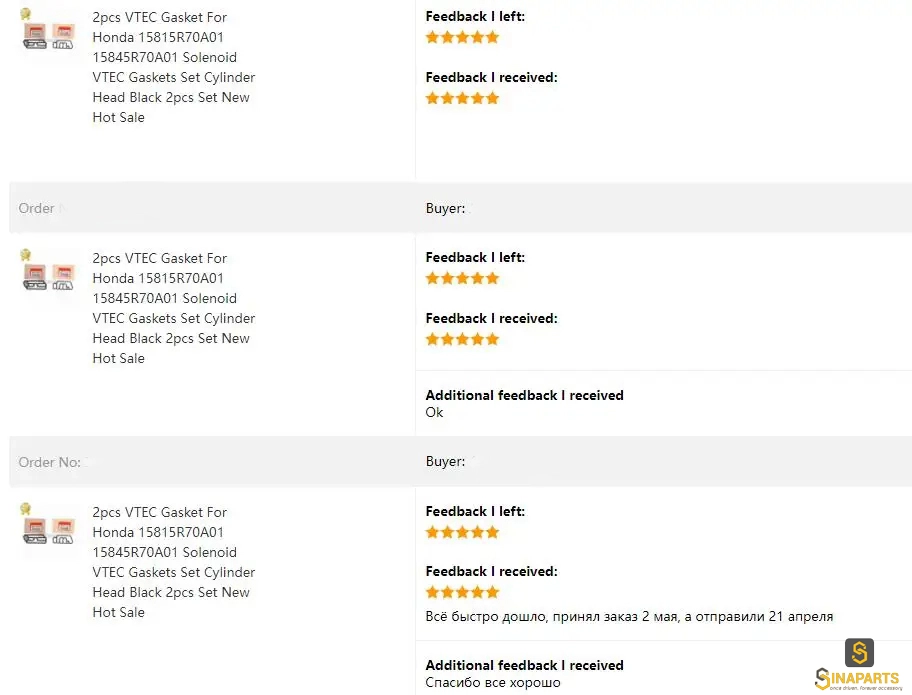912x695 pixels.
Task: Open first 2pcs VTEC Gasket product title link
Action: coord(173,67)
